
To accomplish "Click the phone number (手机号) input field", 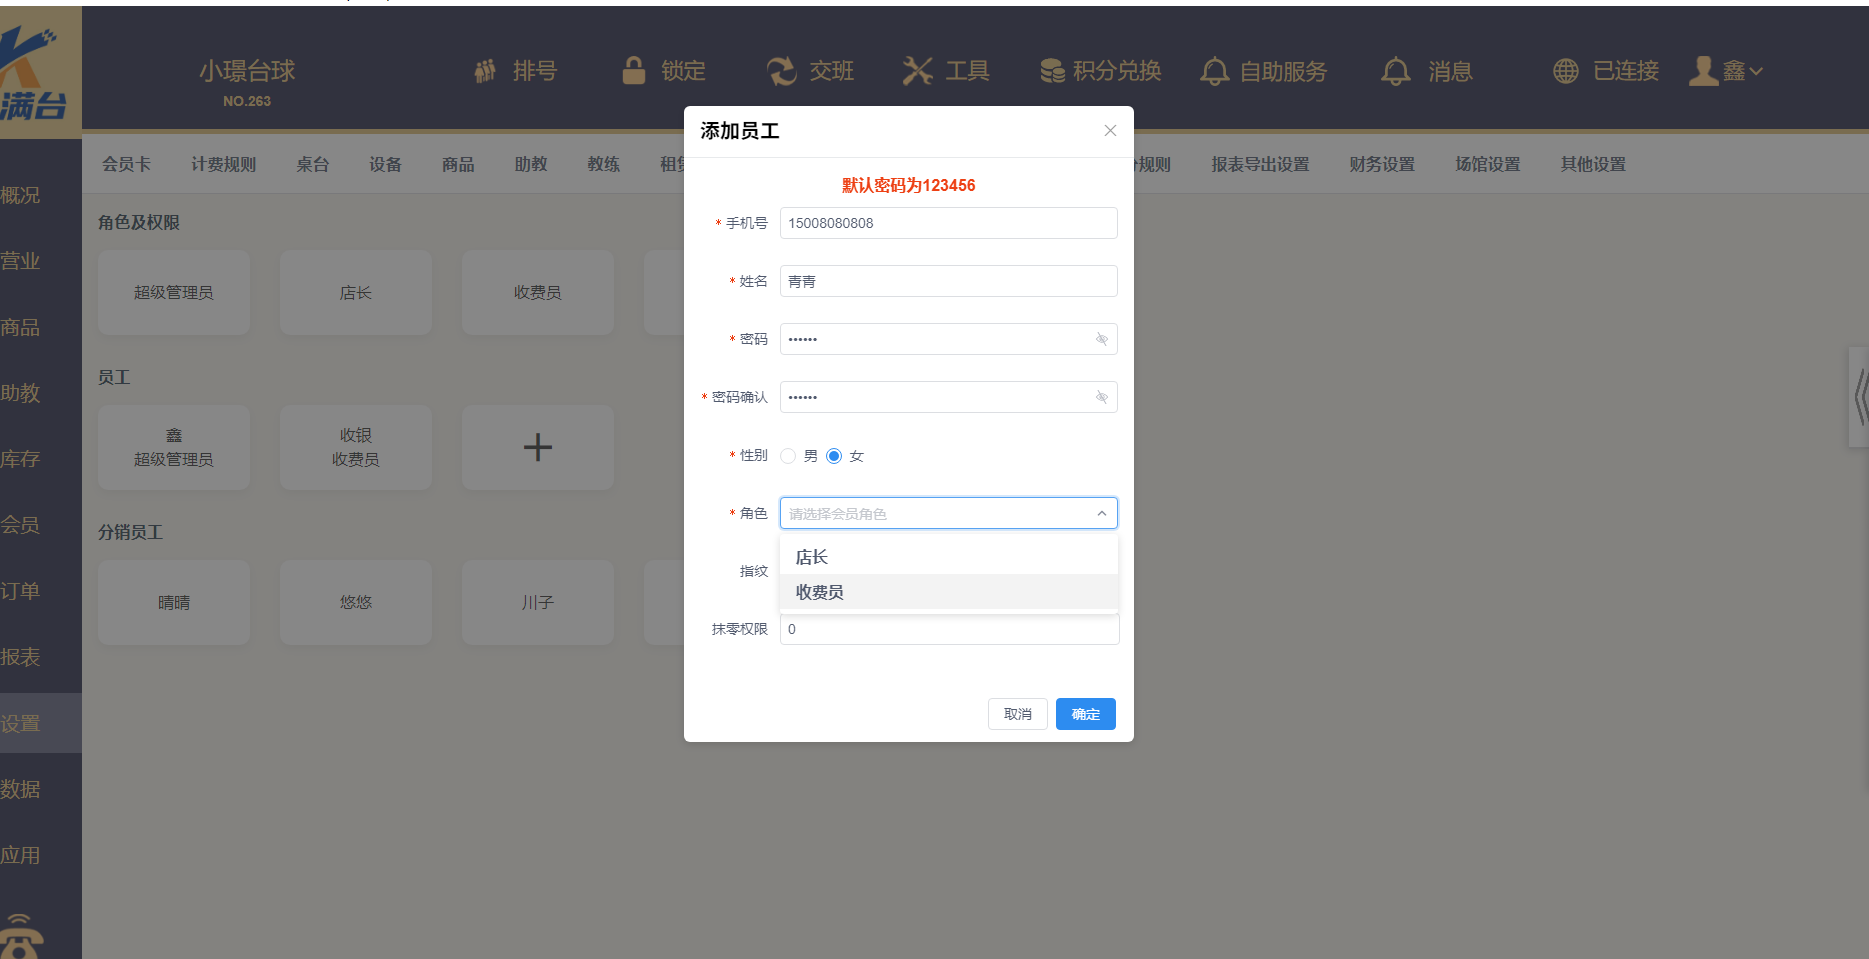I will (947, 223).
